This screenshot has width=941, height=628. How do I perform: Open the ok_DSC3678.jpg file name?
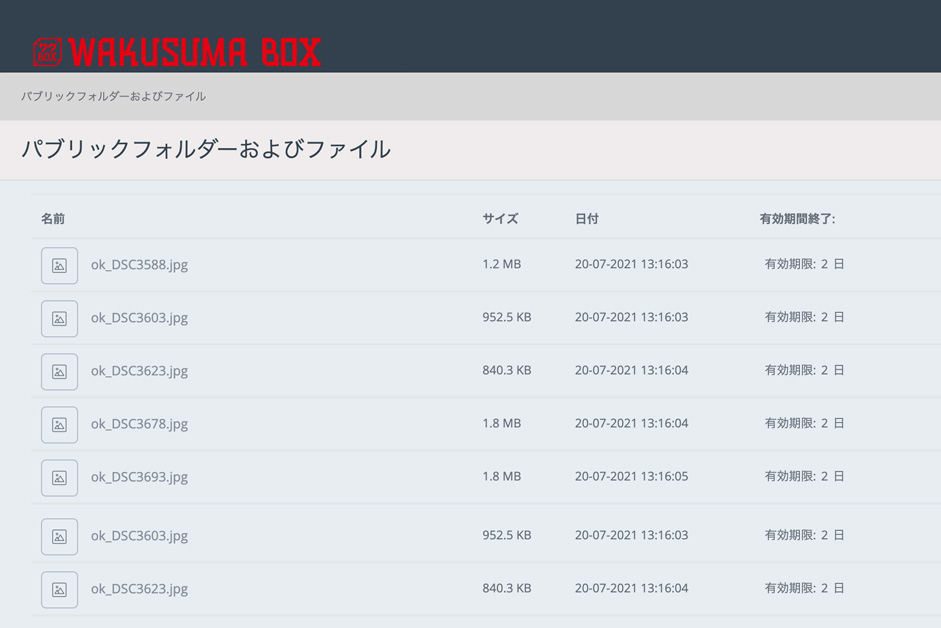click(x=139, y=424)
